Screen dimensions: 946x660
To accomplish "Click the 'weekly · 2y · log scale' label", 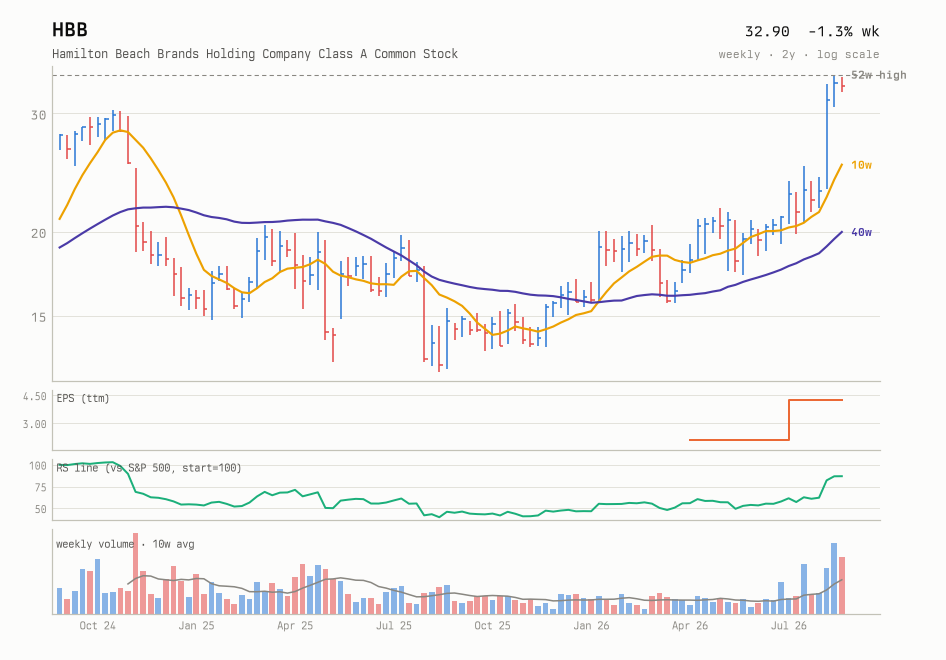I will 798,54.
